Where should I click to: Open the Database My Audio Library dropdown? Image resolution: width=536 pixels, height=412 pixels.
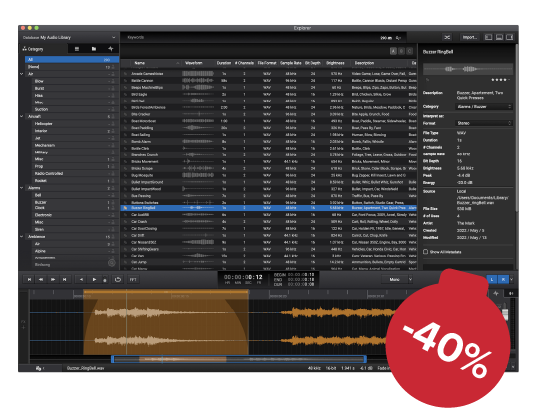pos(69,37)
